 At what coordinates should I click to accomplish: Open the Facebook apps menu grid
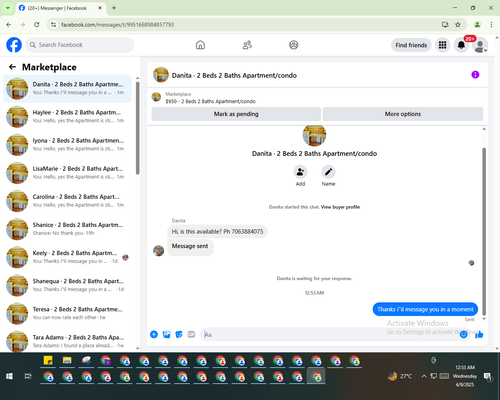[x=442, y=45]
